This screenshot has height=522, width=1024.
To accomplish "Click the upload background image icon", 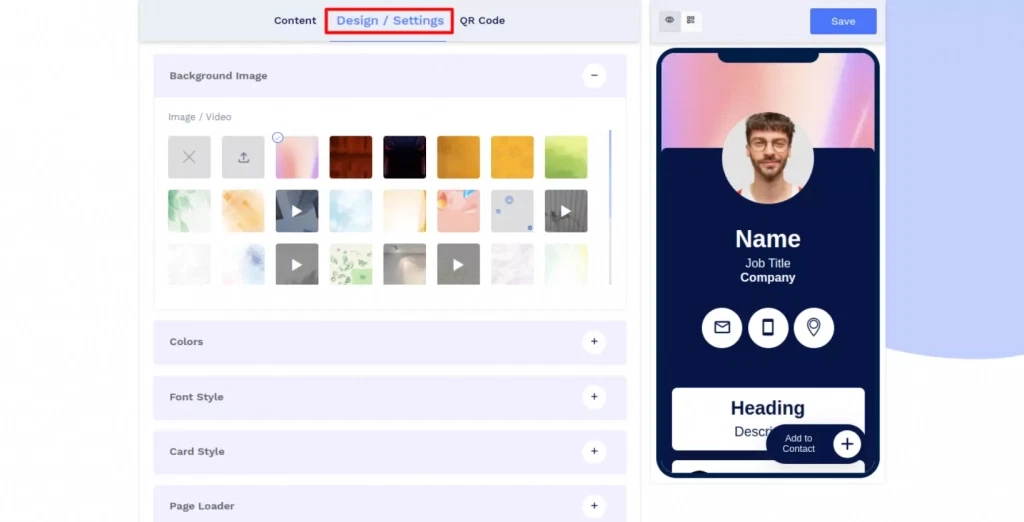I will tap(243, 157).
